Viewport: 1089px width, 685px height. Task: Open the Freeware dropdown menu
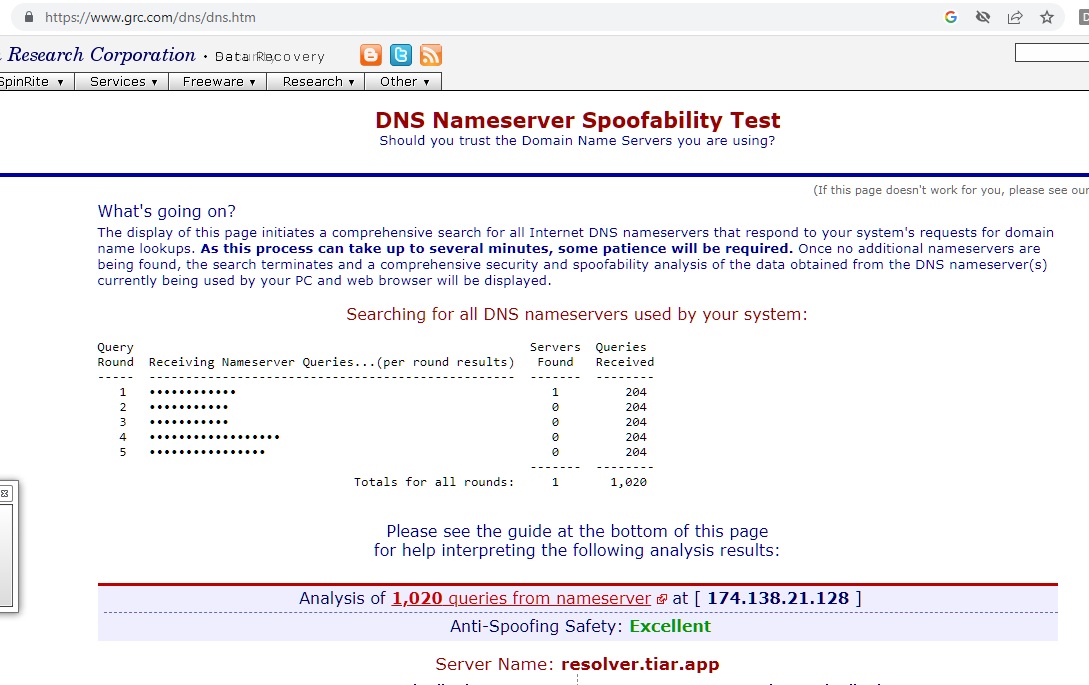(x=218, y=82)
